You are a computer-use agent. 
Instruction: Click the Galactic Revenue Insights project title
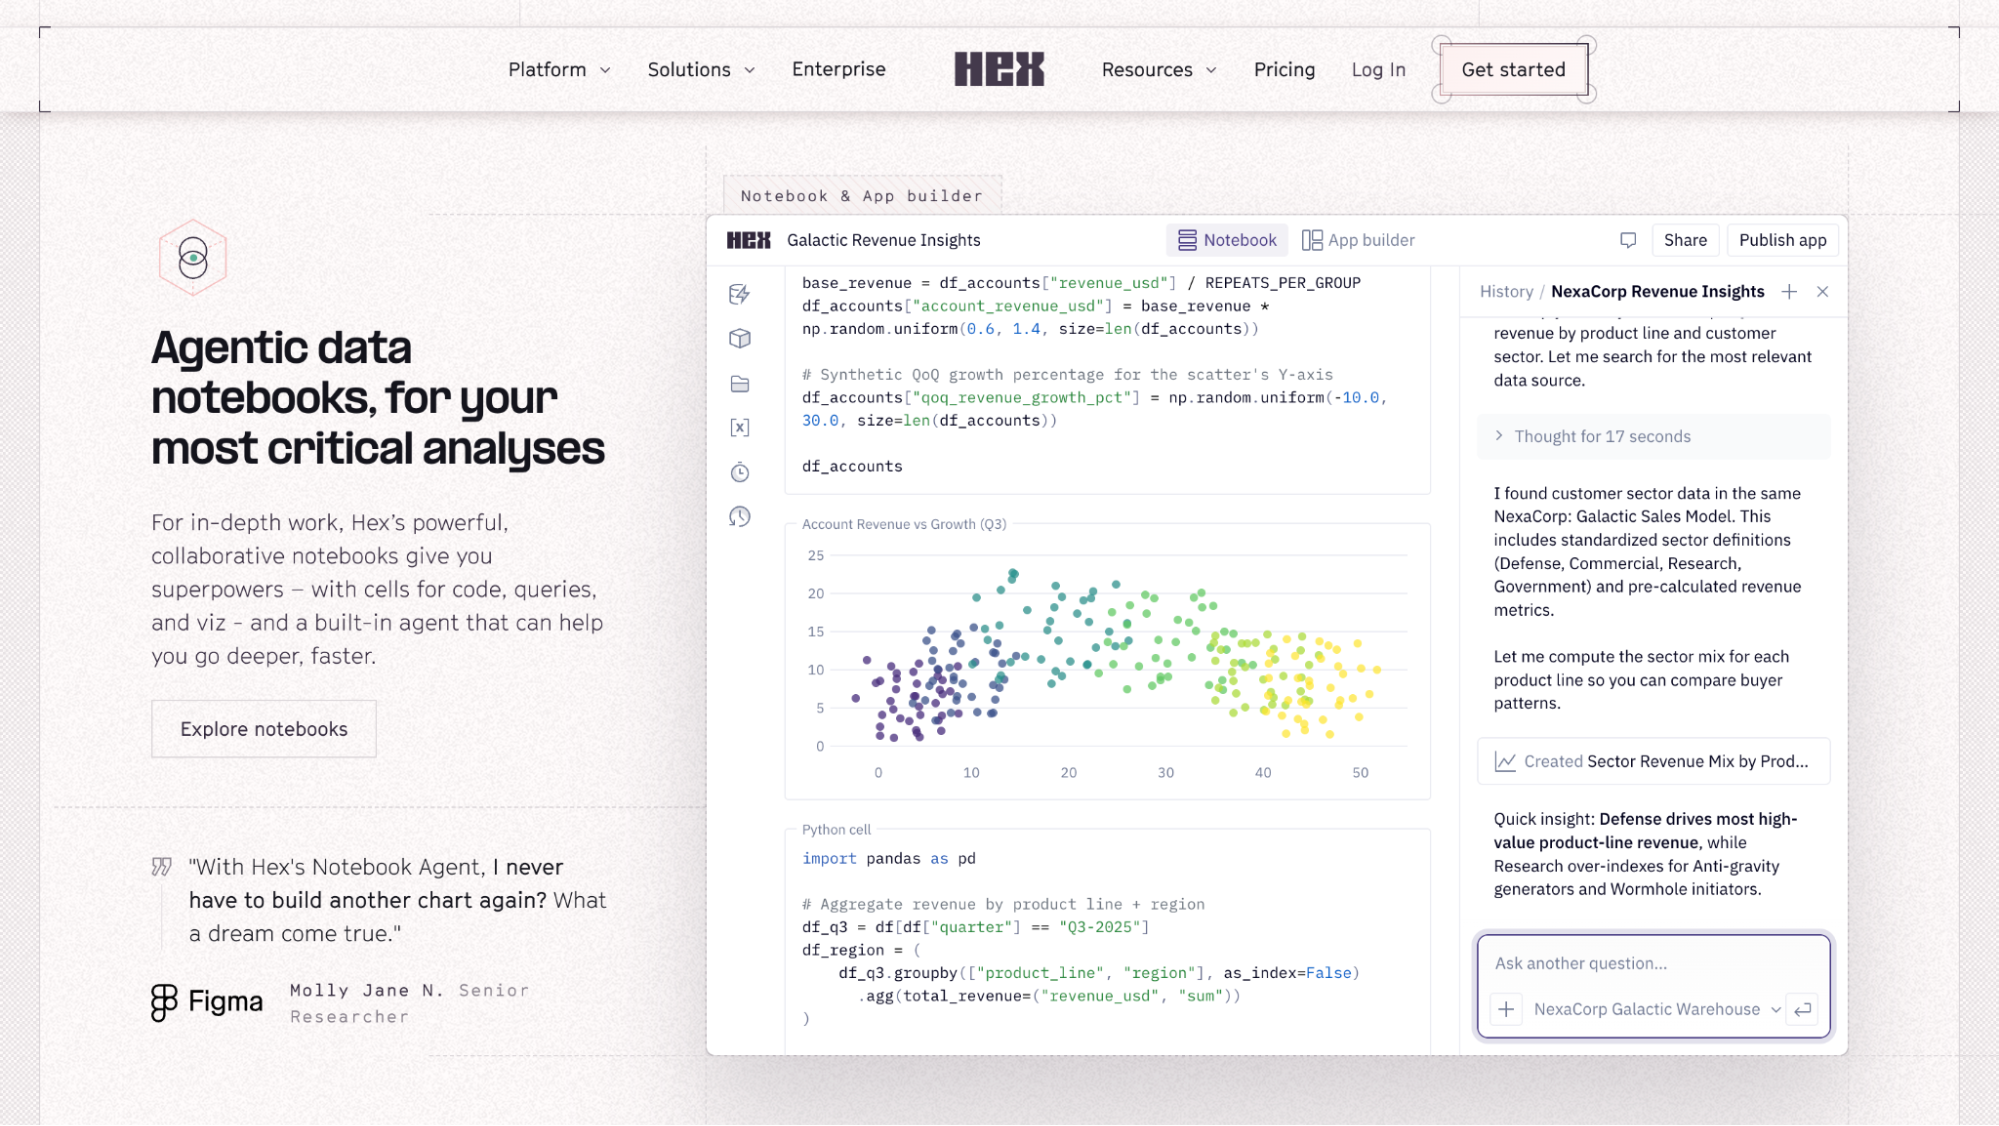(x=884, y=240)
